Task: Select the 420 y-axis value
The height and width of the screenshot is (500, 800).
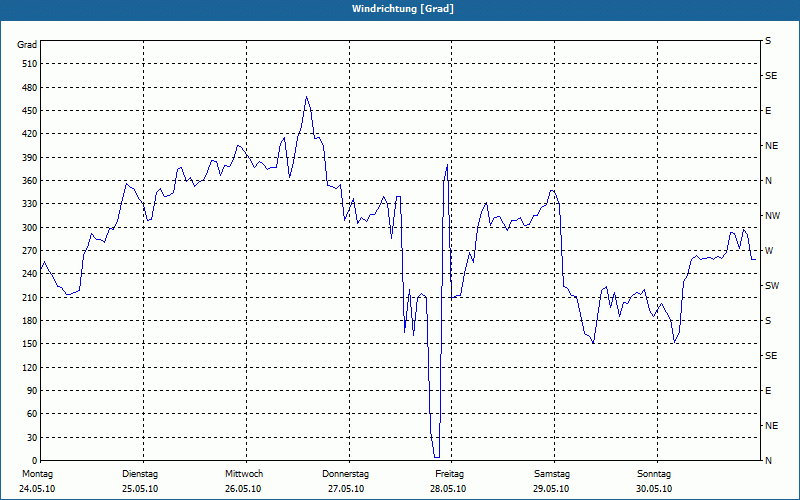Action: point(30,134)
